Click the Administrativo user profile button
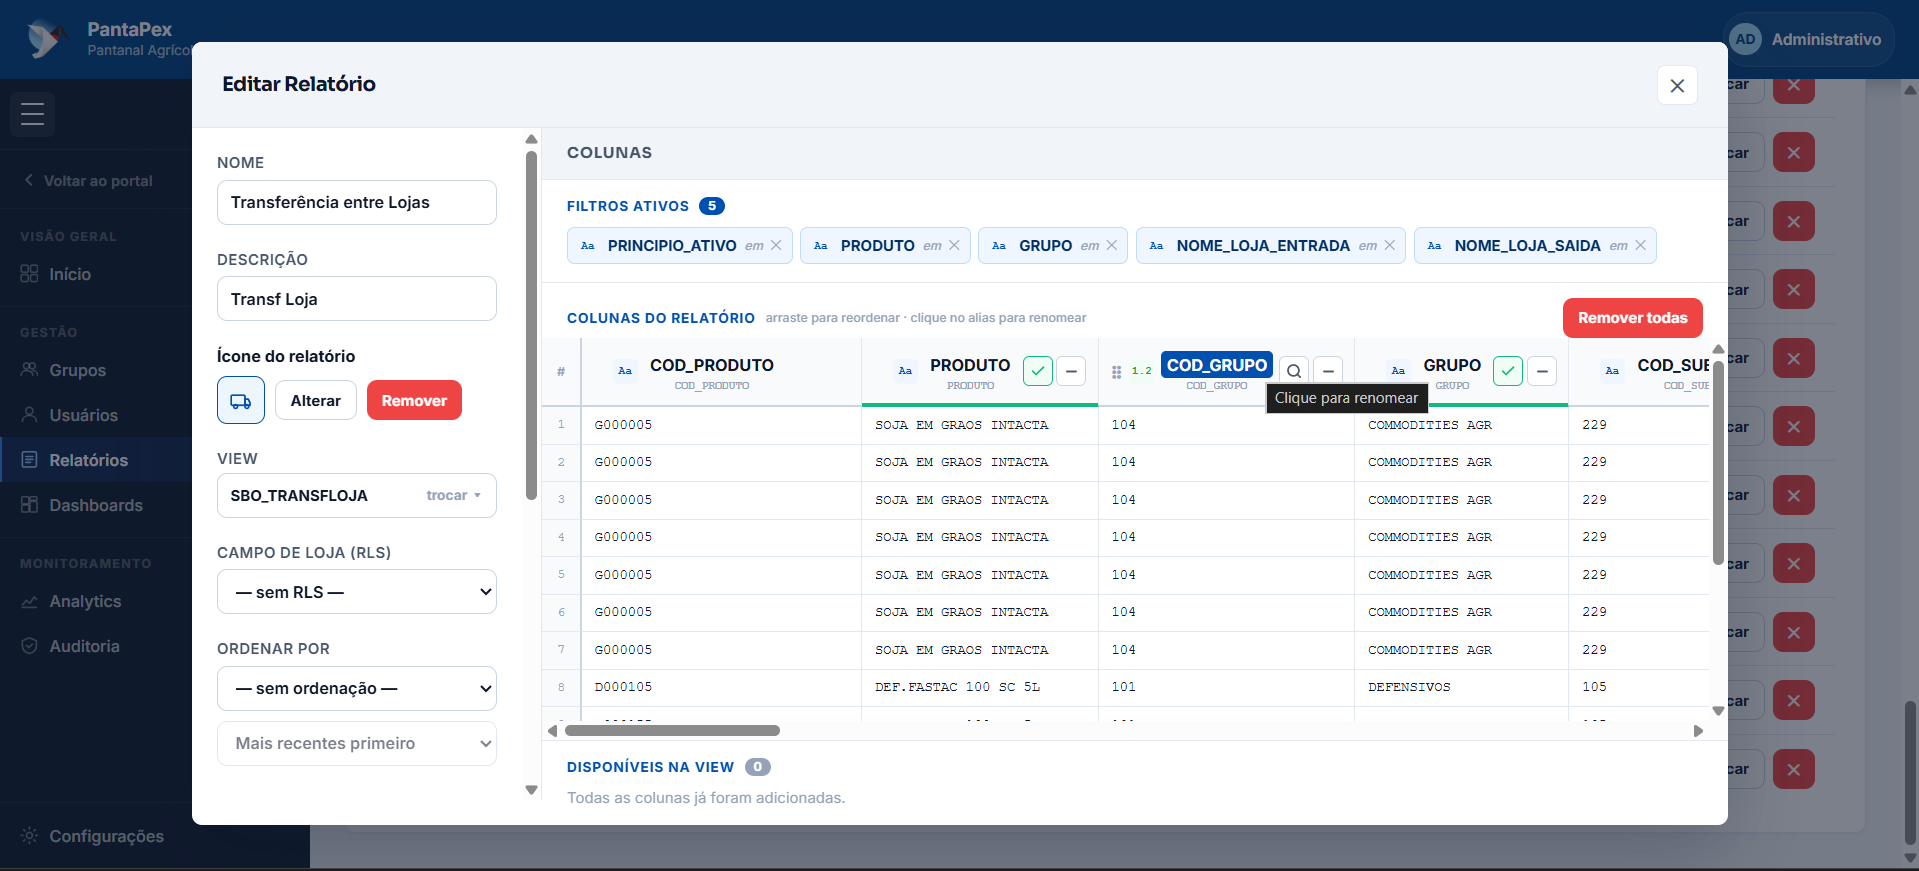 1810,39
